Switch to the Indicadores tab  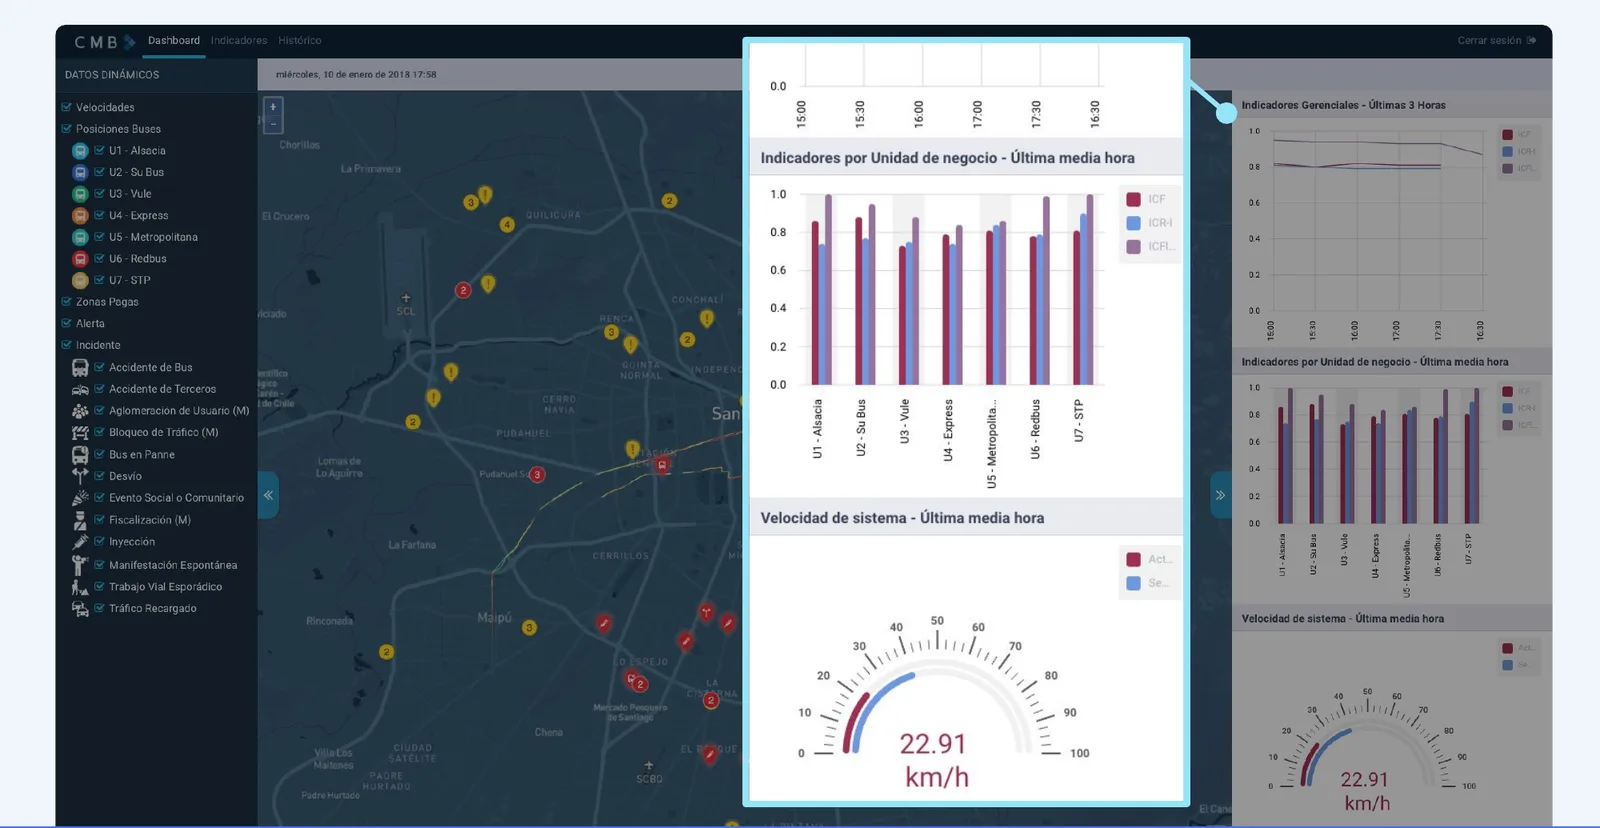tap(239, 41)
